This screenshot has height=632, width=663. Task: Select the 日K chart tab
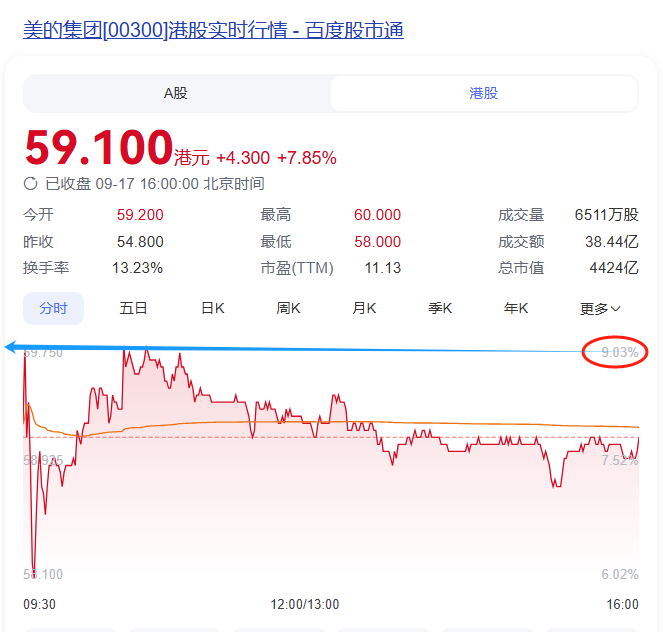coord(213,308)
